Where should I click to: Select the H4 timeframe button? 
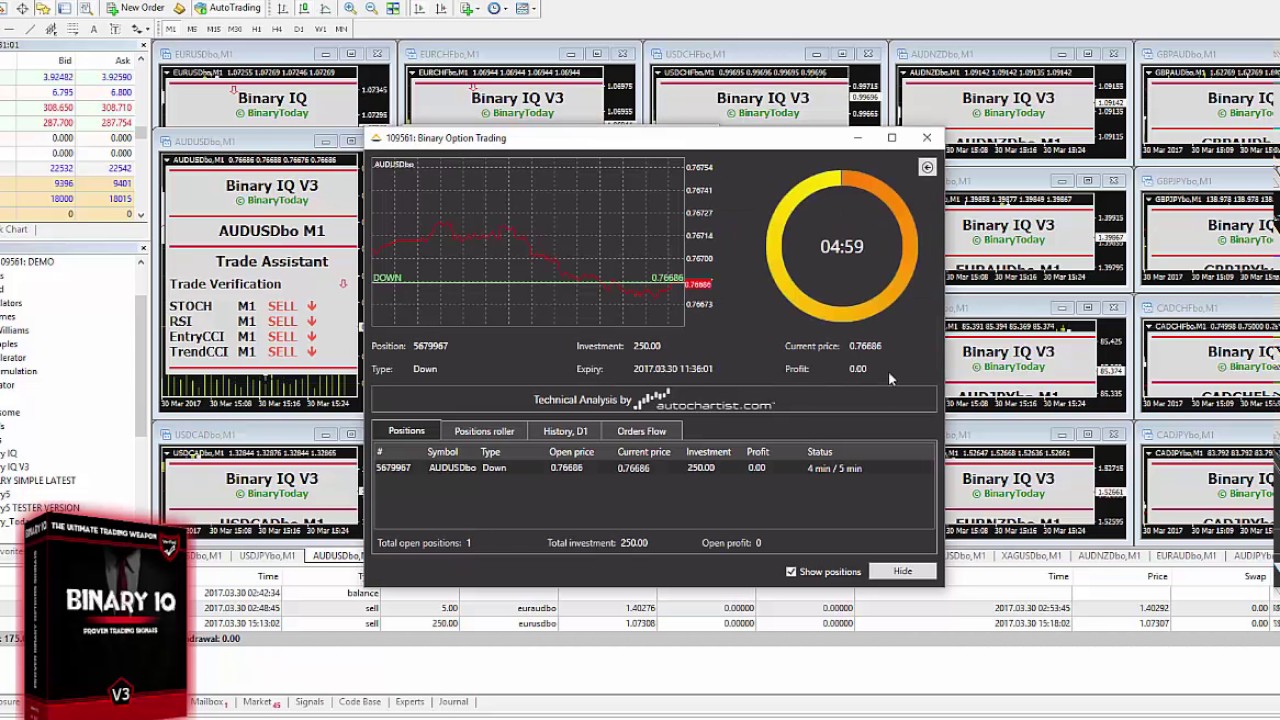click(x=277, y=29)
